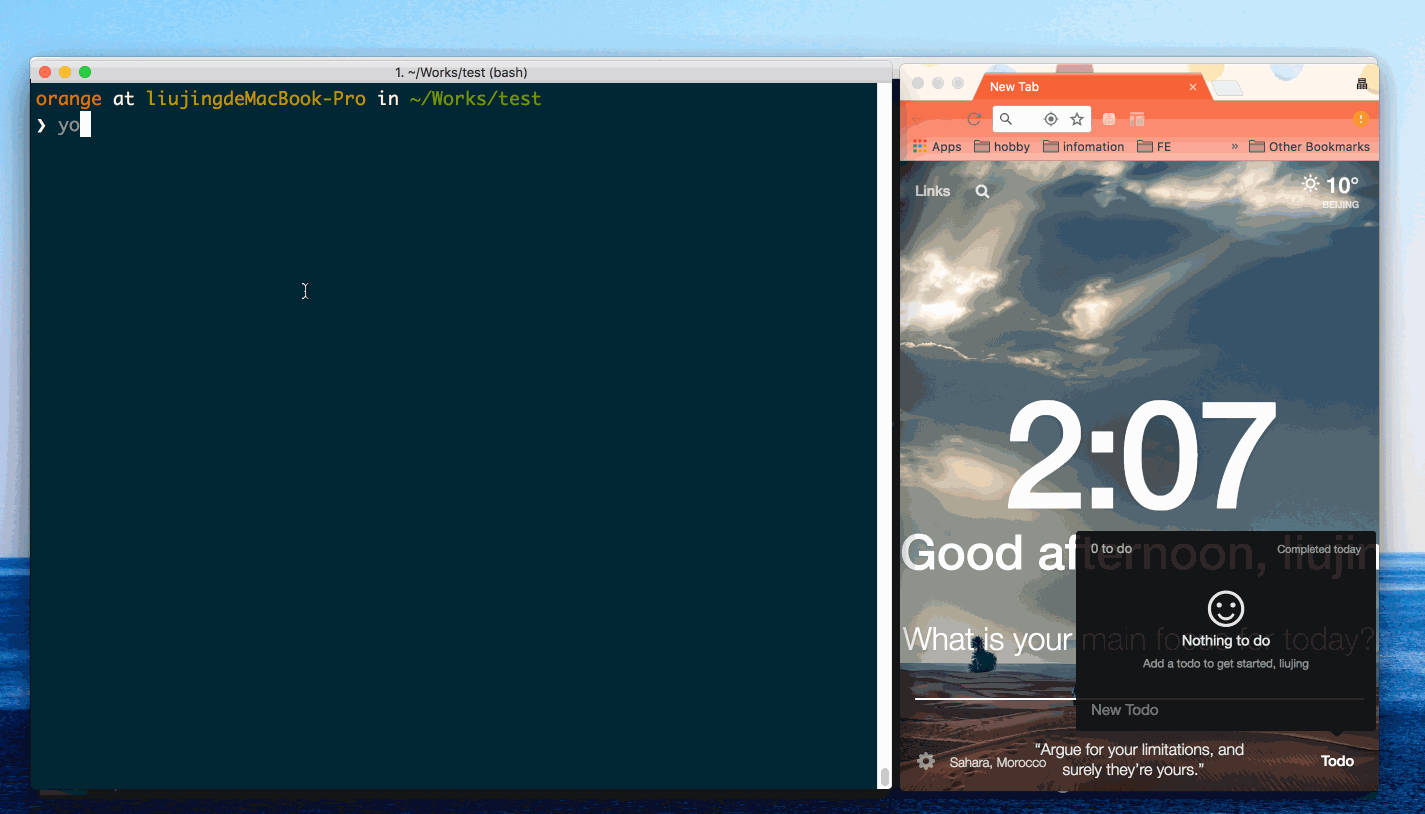
Task: Open the Links panel on Momentum page
Action: pyautogui.click(x=933, y=191)
